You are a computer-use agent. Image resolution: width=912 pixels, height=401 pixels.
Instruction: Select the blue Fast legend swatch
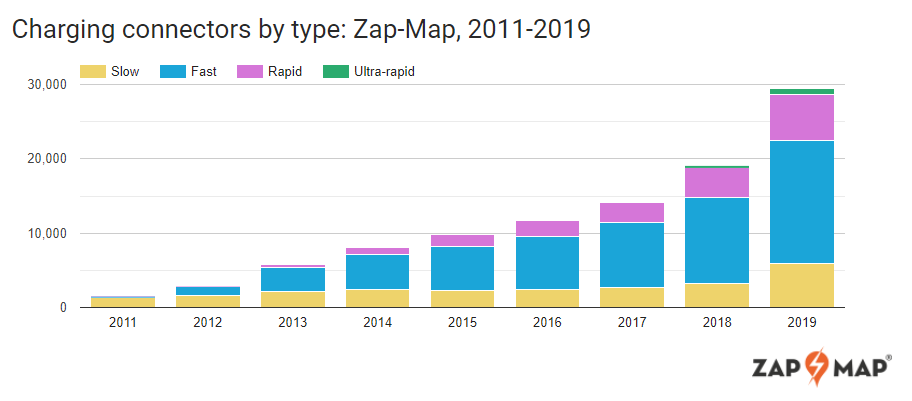click(173, 72)
